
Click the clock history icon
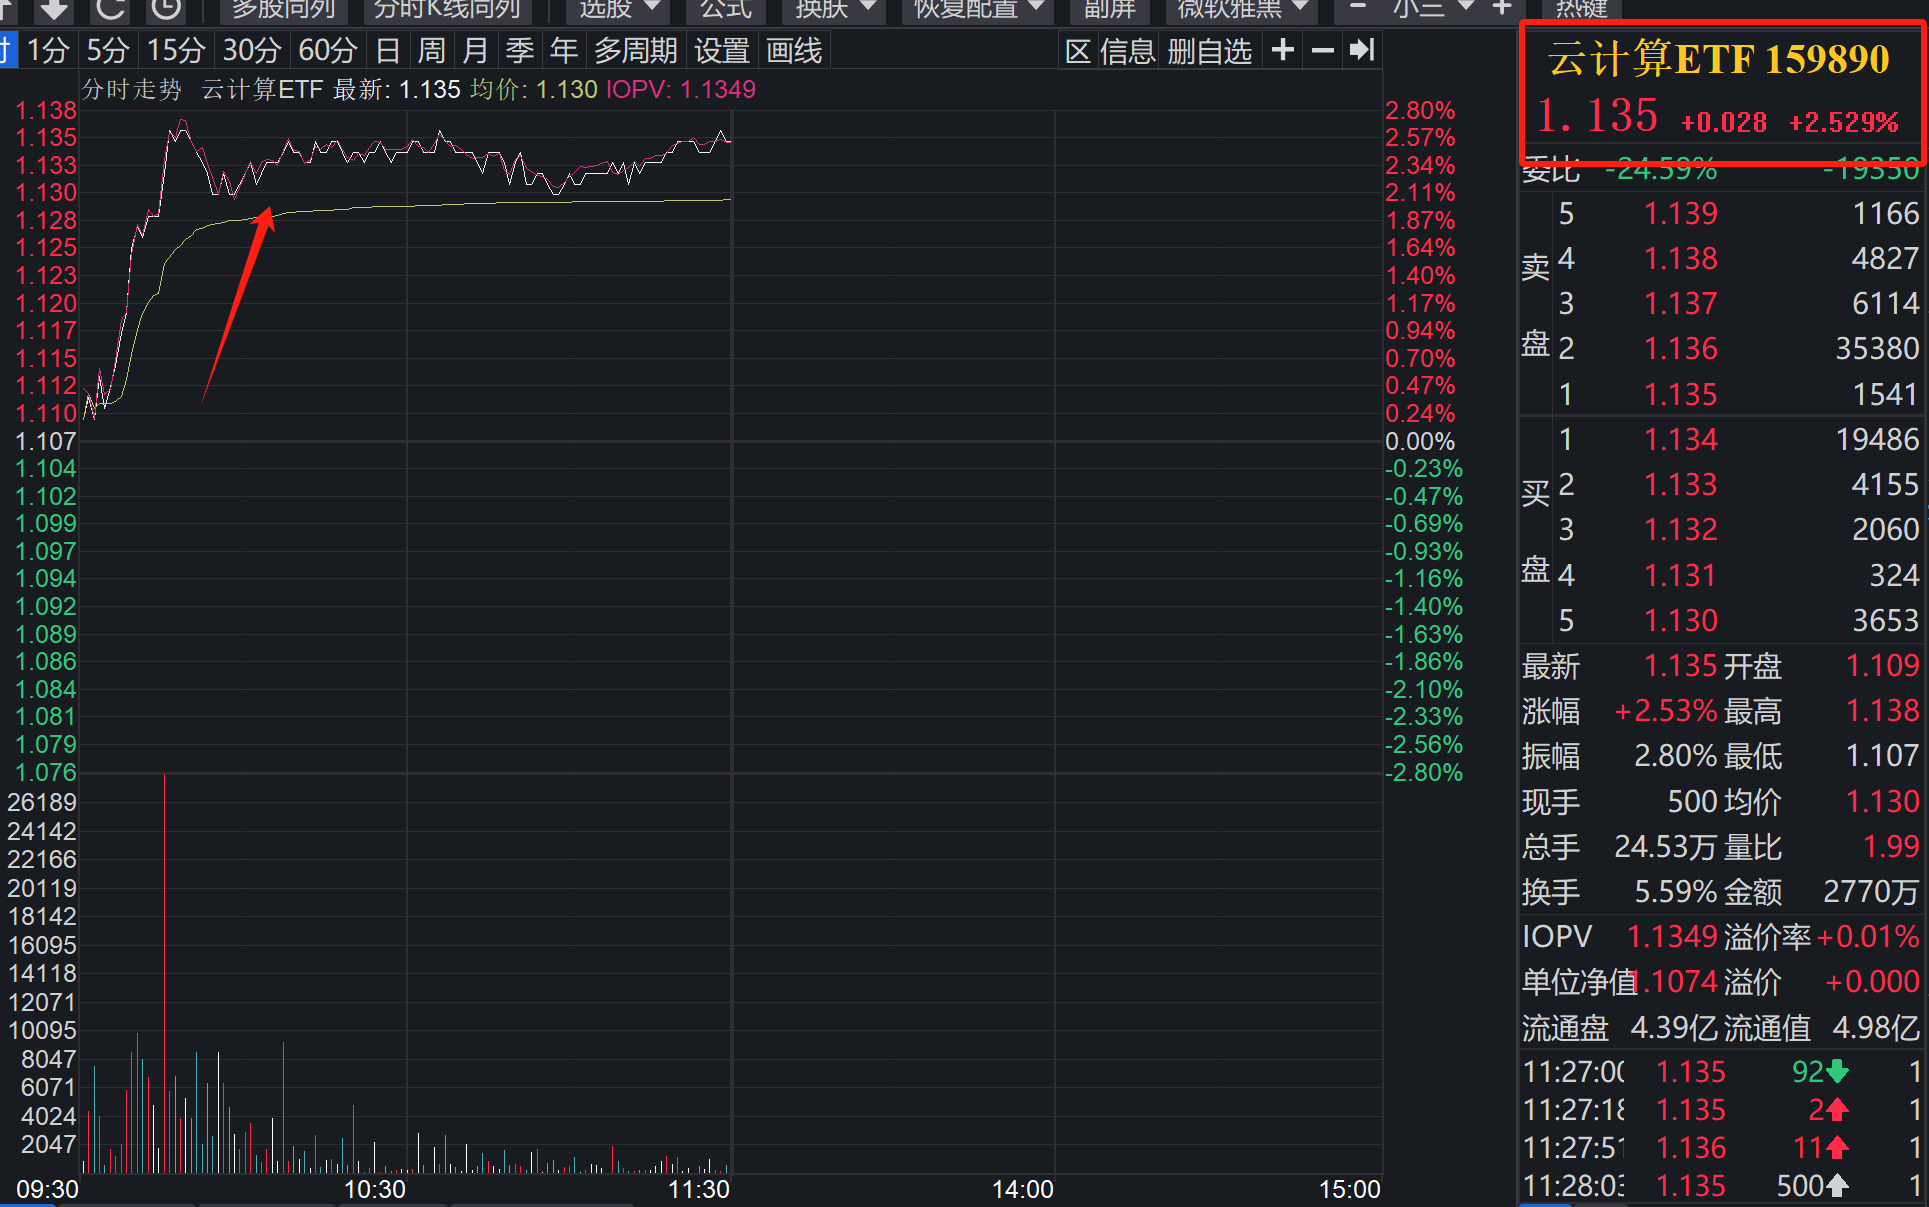point(166,9)
